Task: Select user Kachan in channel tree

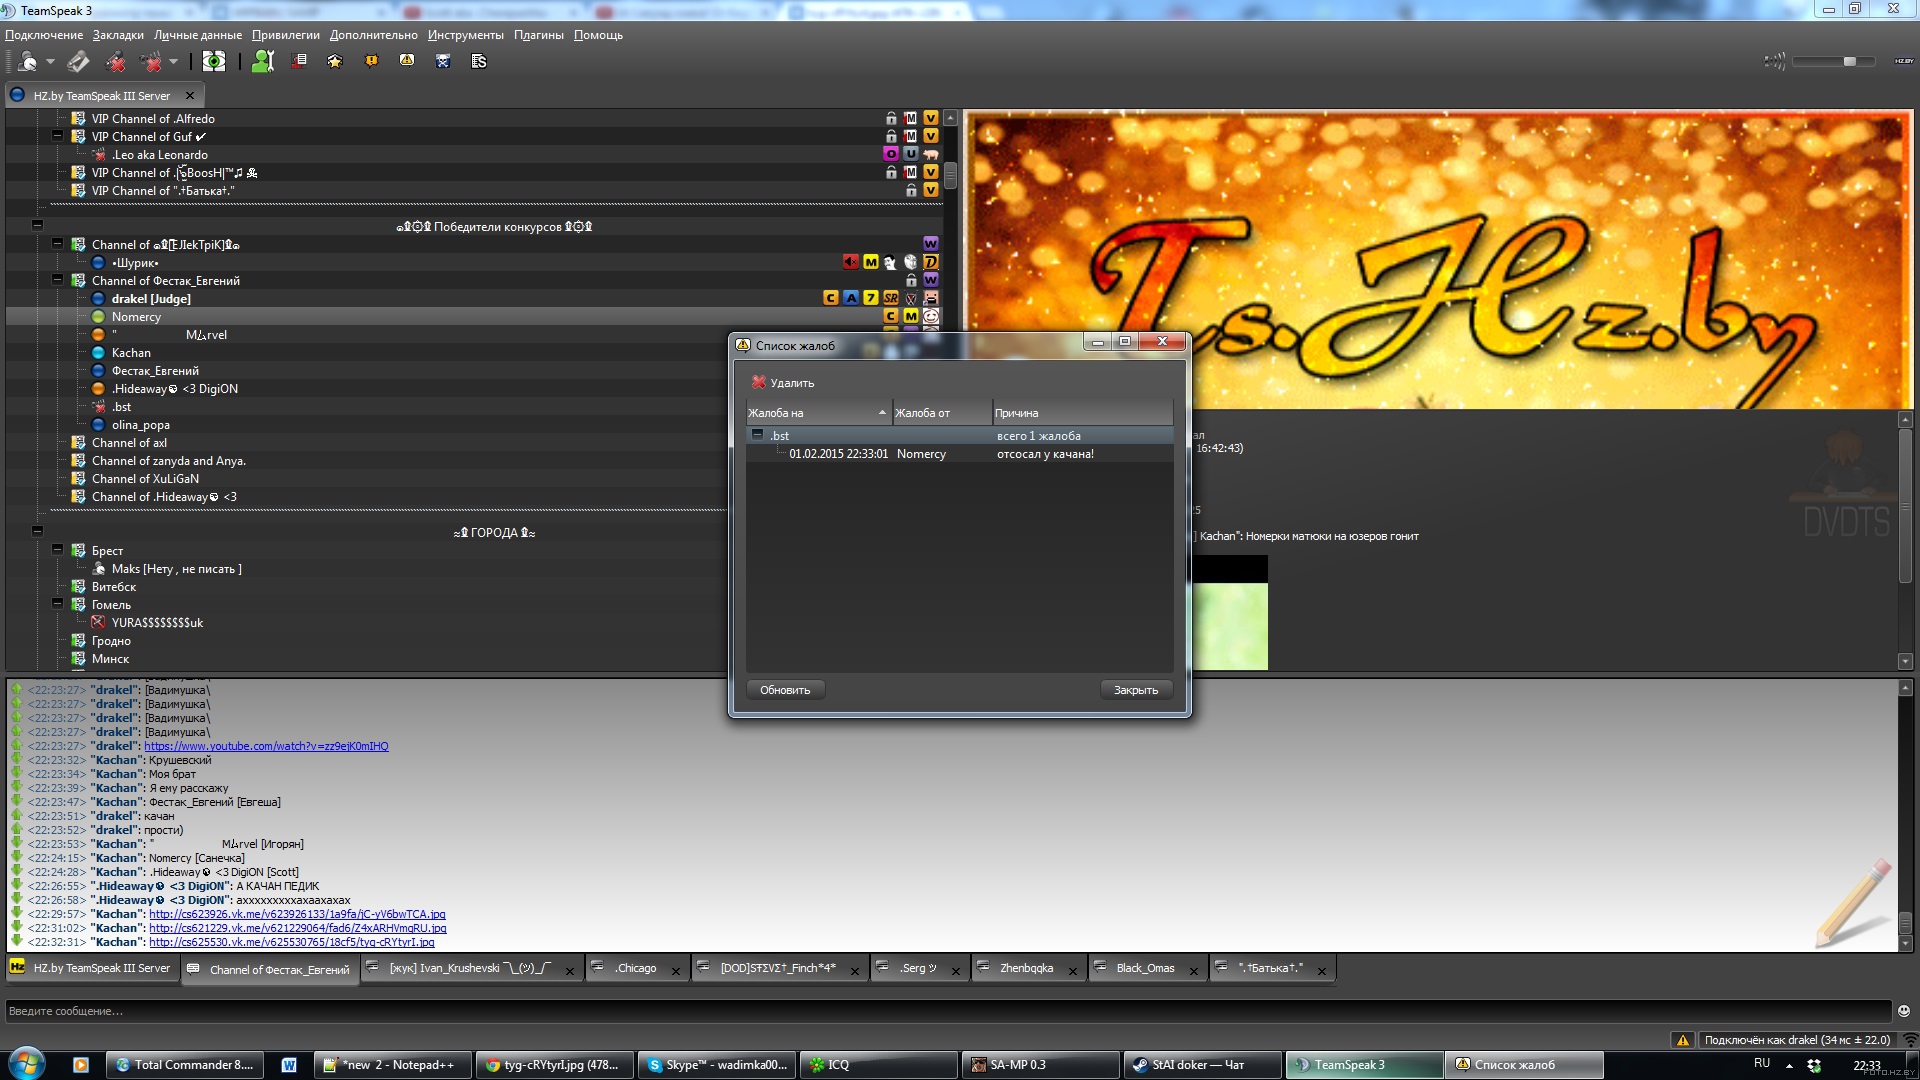Action: (x=131, y=353)
